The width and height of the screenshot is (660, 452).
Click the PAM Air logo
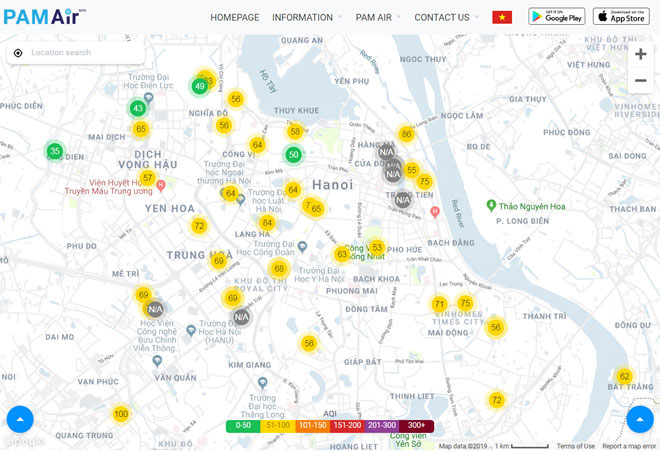[x=45, y=17]
